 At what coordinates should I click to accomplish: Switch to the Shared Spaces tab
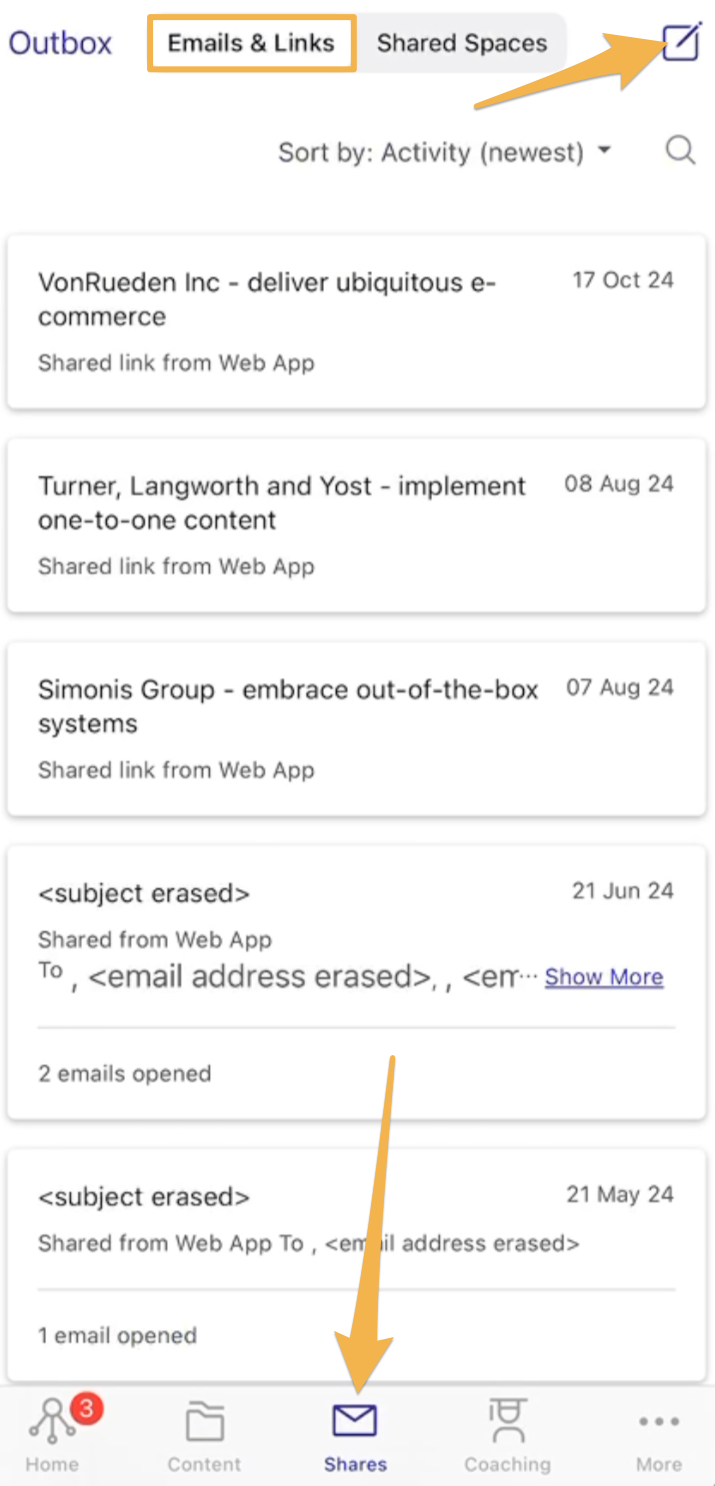[x=461, y=43]
